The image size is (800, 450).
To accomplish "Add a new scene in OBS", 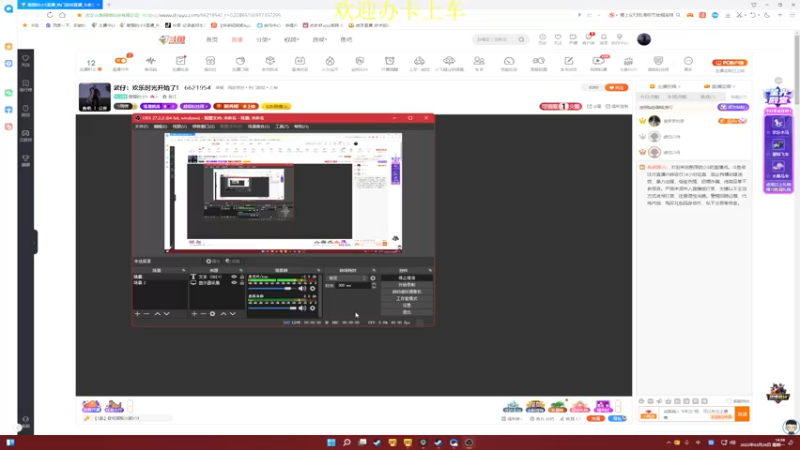I will point(137,314).
